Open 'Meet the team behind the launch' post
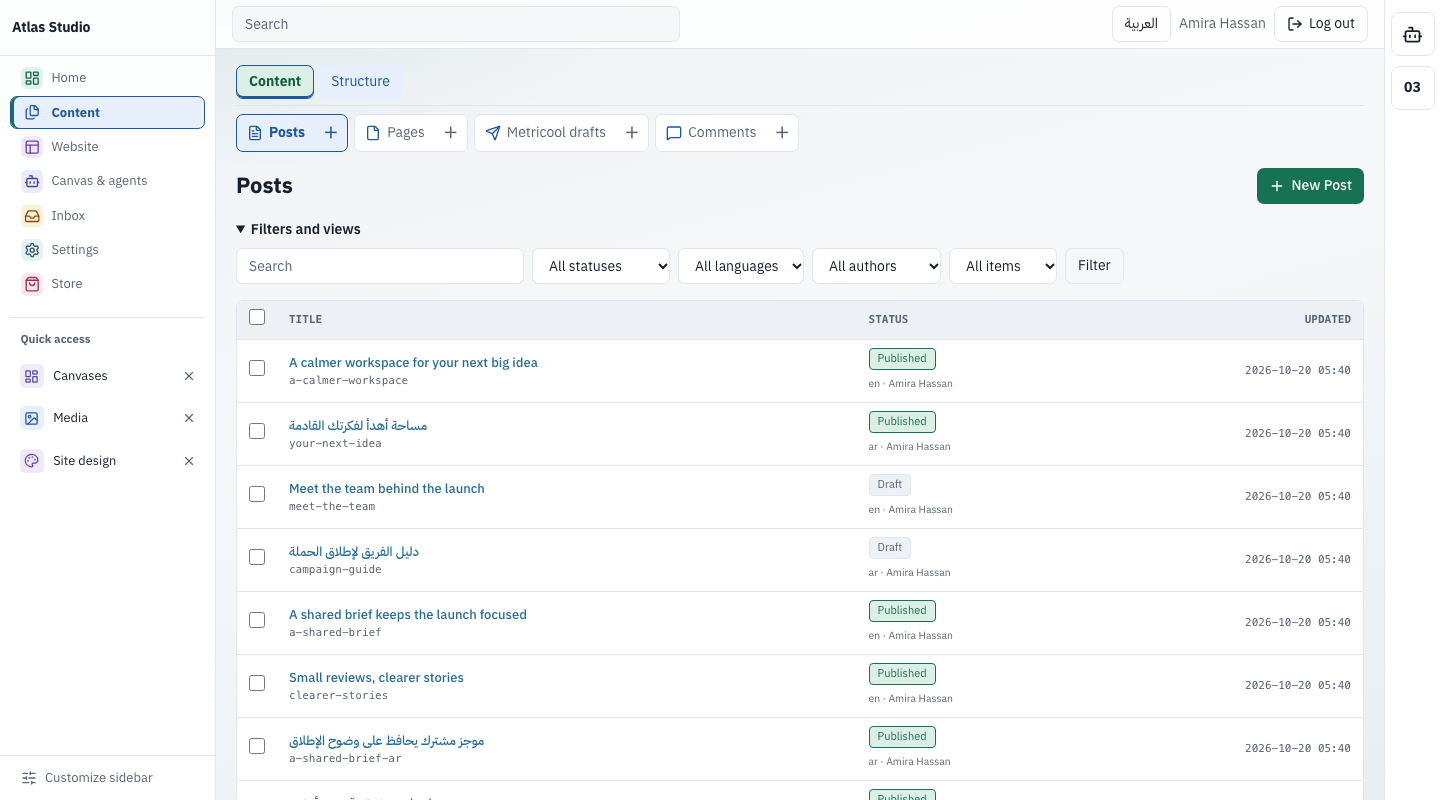The height and width of the screenshot is (800, 1440). (x=387, y=489)
